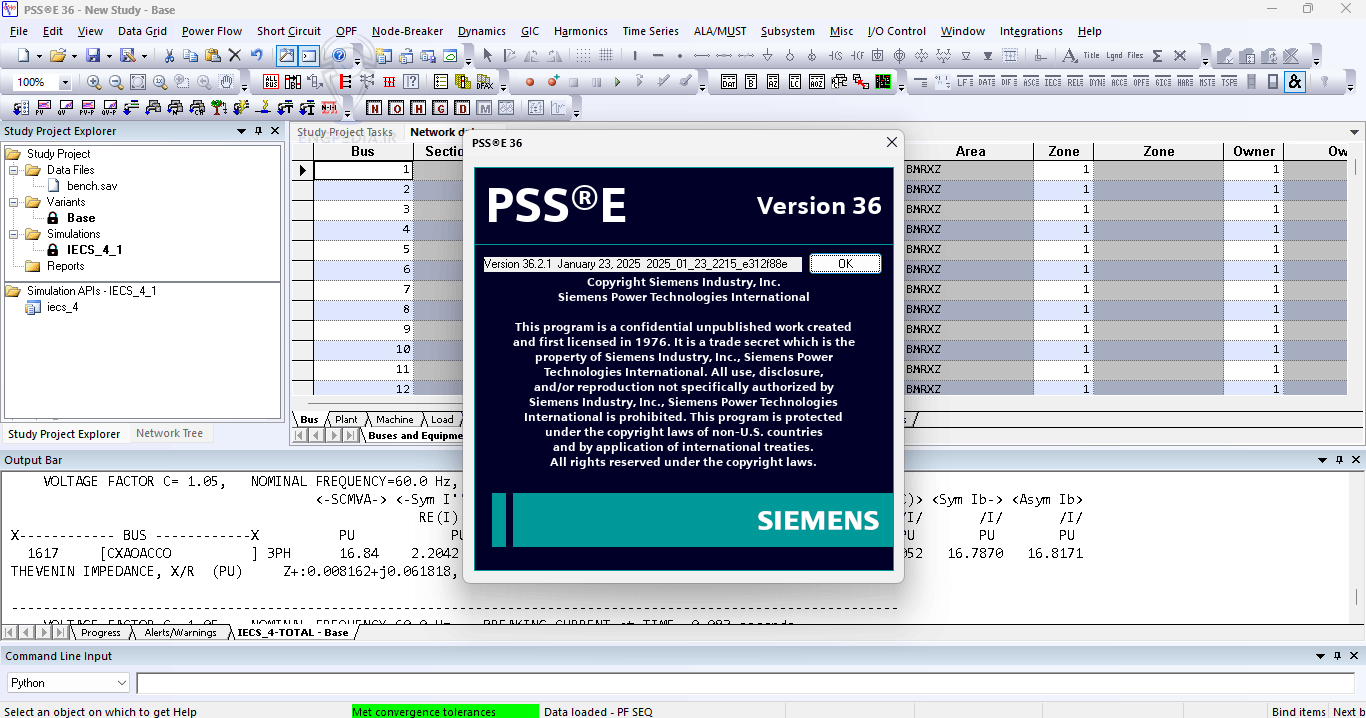Image resolution: width=1366 pixels, height=718 pixels.
Task: Open Study Project Explorer panel options arrow
Action: [x=241, y=131]
